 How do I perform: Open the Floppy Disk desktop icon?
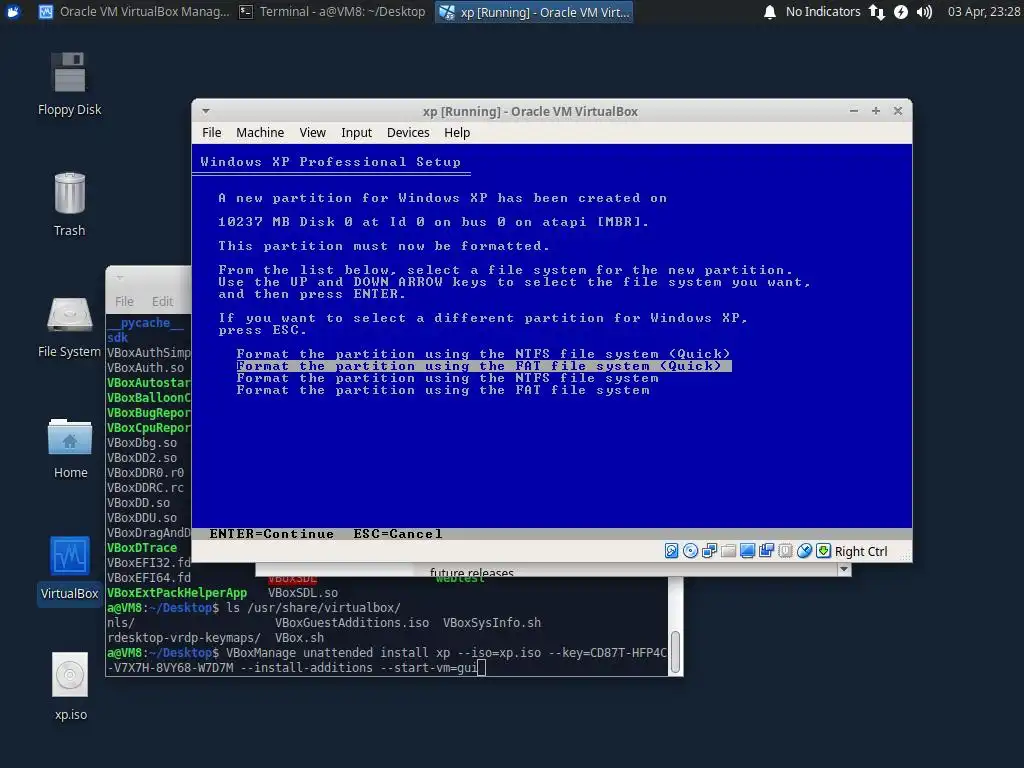point(69,84)
